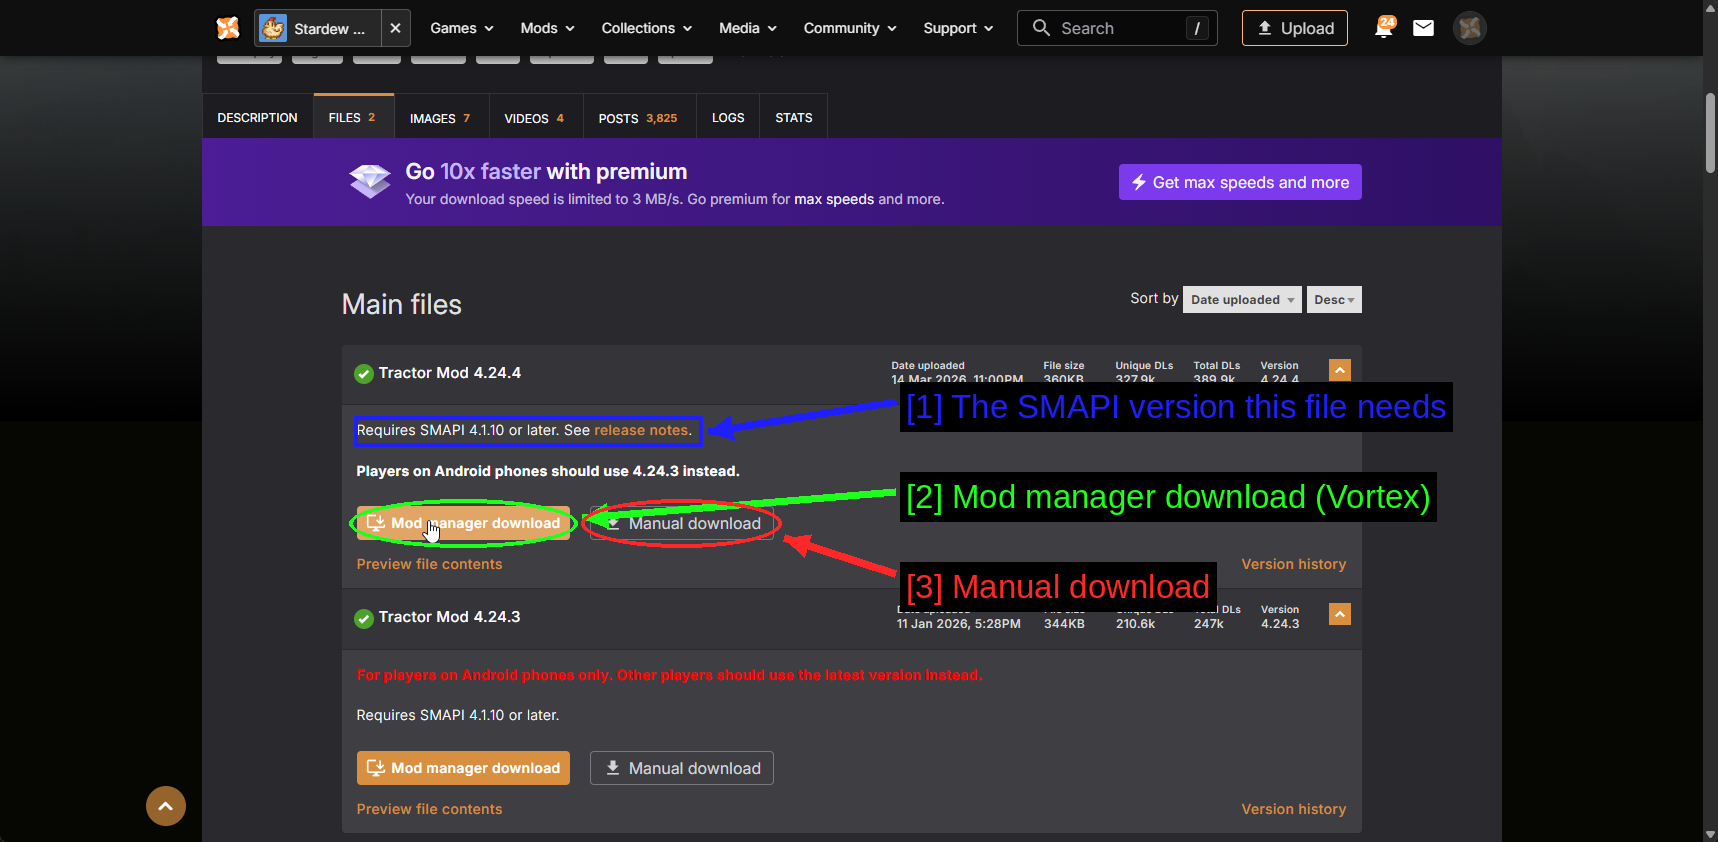Switch to the Files tab
1718x842 pixels.
click(x=353, y=117)
